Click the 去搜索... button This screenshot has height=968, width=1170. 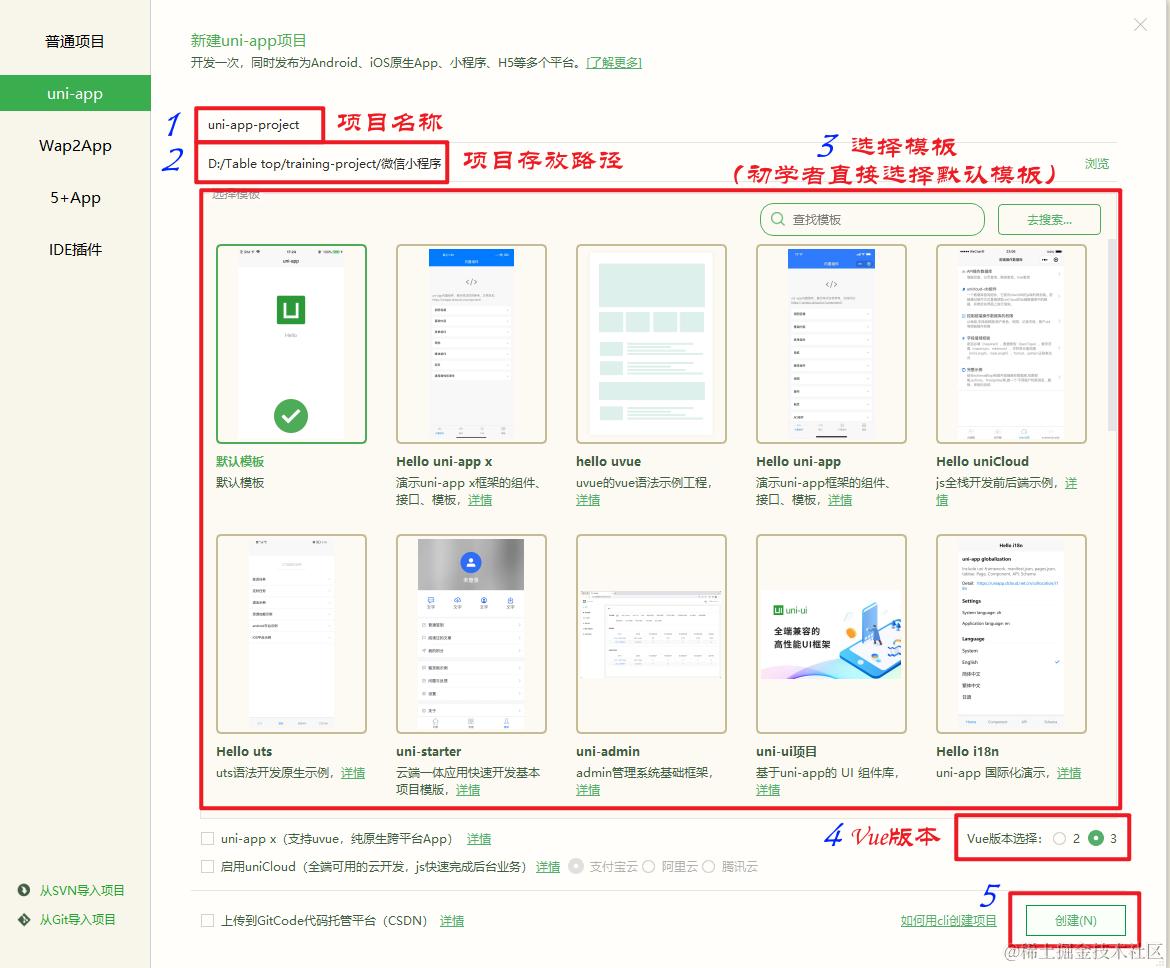tap(1048, 219)
